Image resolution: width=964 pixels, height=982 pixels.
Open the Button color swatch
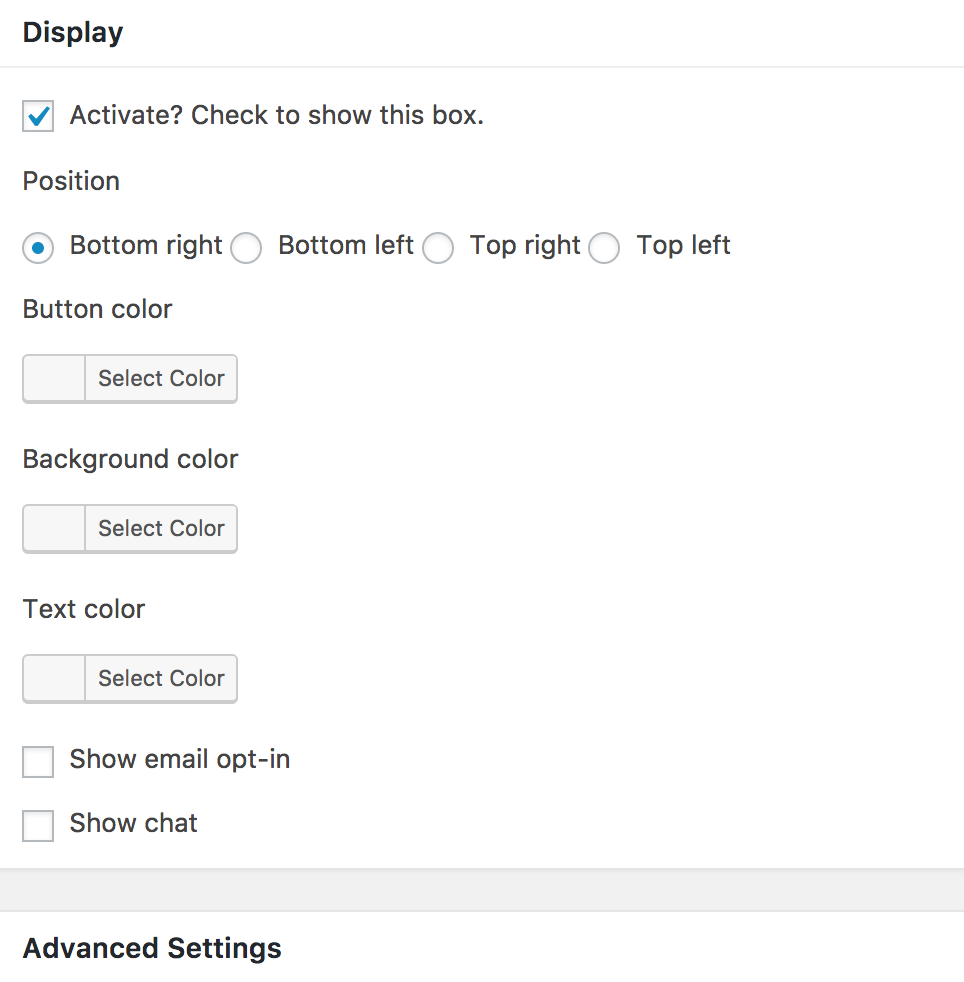(54, 378)
